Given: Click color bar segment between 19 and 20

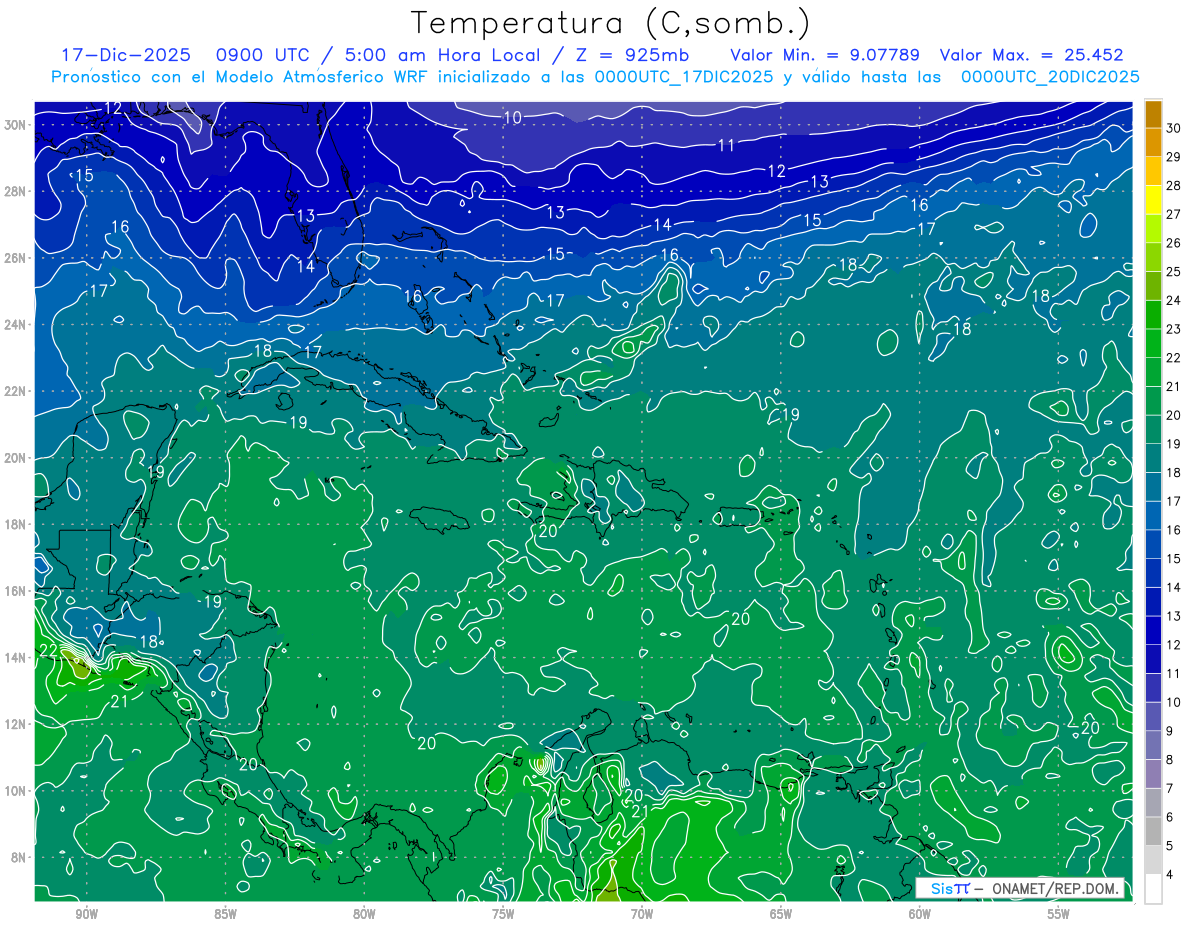Looking at the screenshot, I should [1153, 430].
